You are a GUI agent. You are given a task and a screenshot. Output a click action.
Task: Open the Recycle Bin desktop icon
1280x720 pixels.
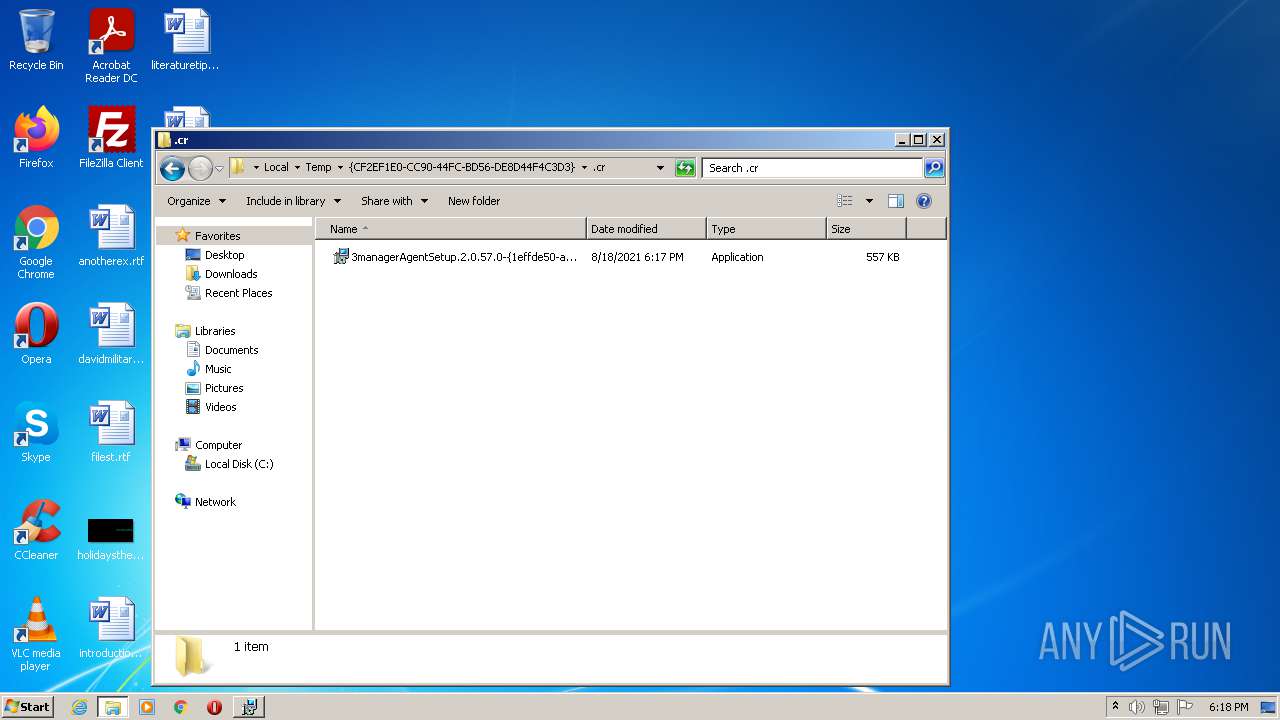[36, 40]
